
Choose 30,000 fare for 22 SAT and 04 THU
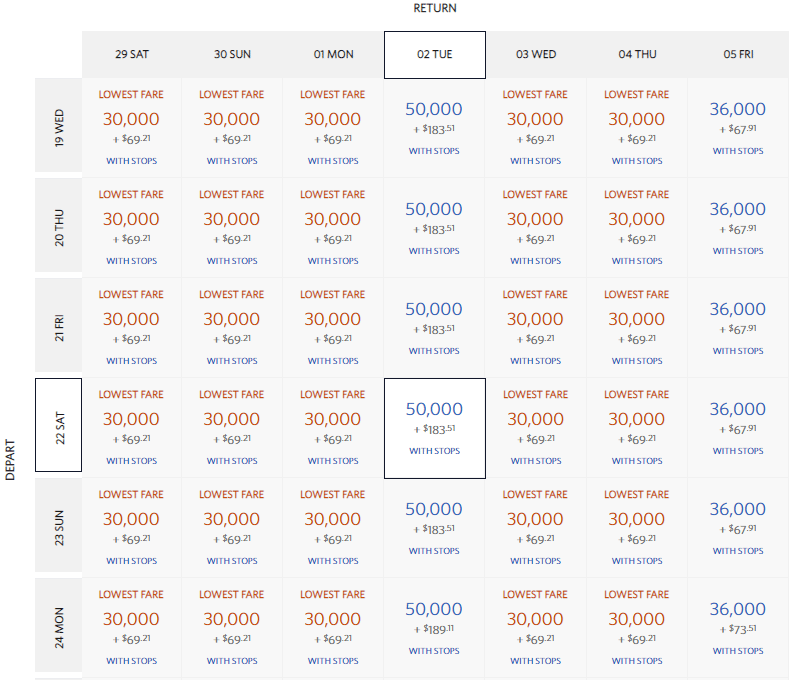pos(637,428)
